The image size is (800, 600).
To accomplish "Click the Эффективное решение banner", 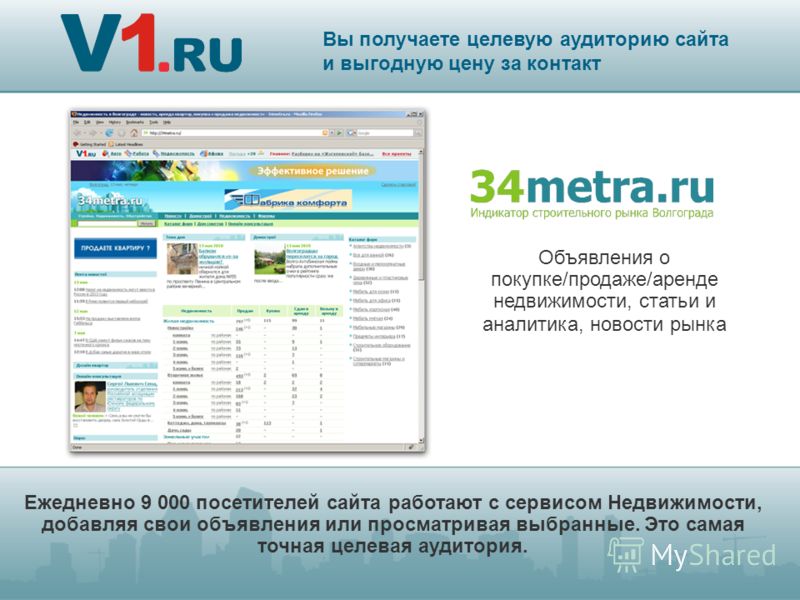I will click(x=245, y=171).
